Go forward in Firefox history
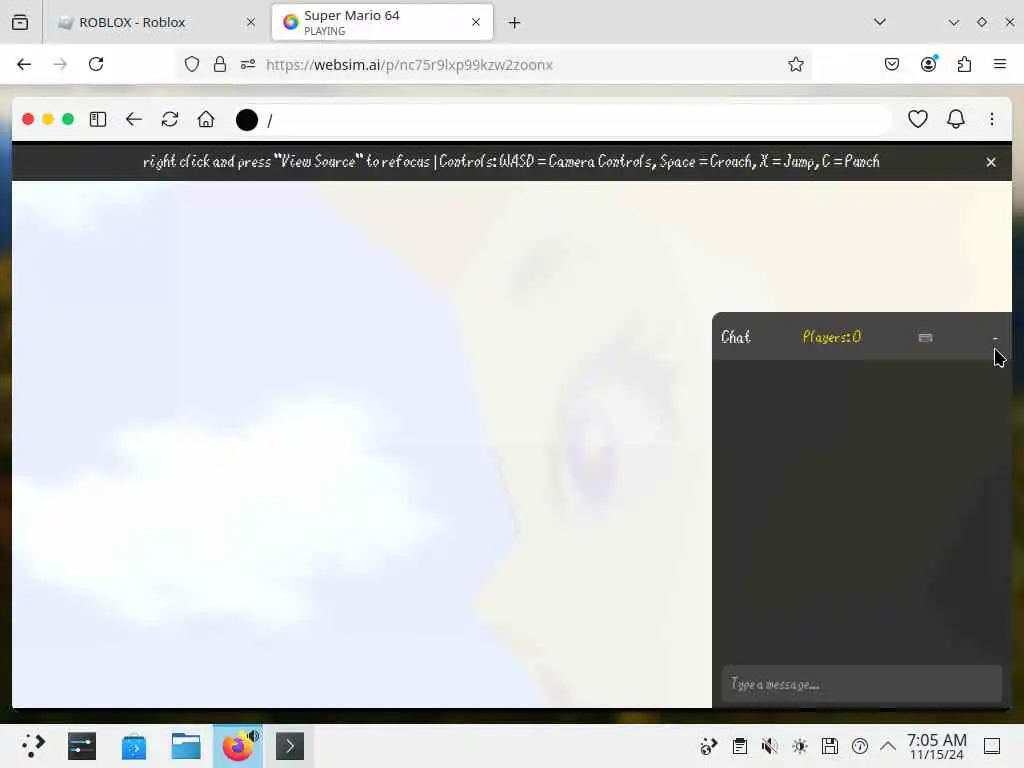The width and height of the screenshot is (1024, 768). 60,64
